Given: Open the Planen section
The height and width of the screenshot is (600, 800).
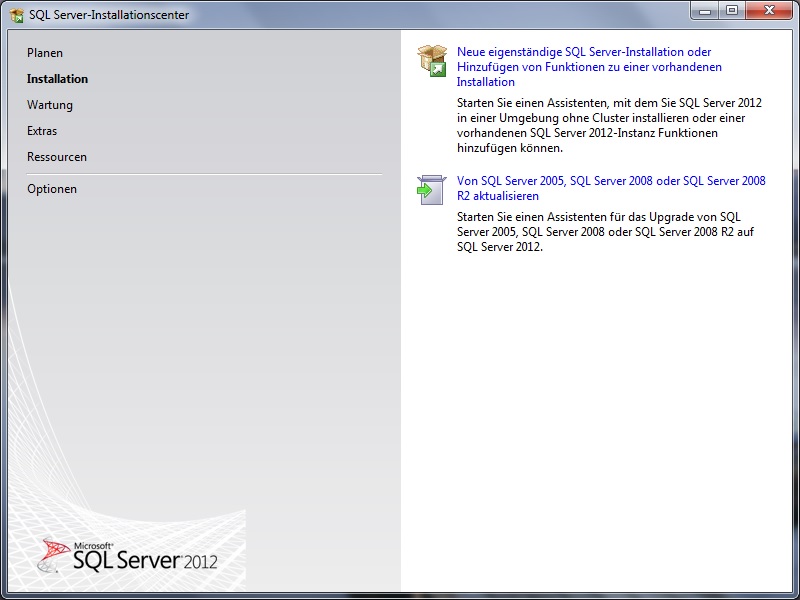Looking at the screenshot, I should pyautogui.click(x=45, y=53).
